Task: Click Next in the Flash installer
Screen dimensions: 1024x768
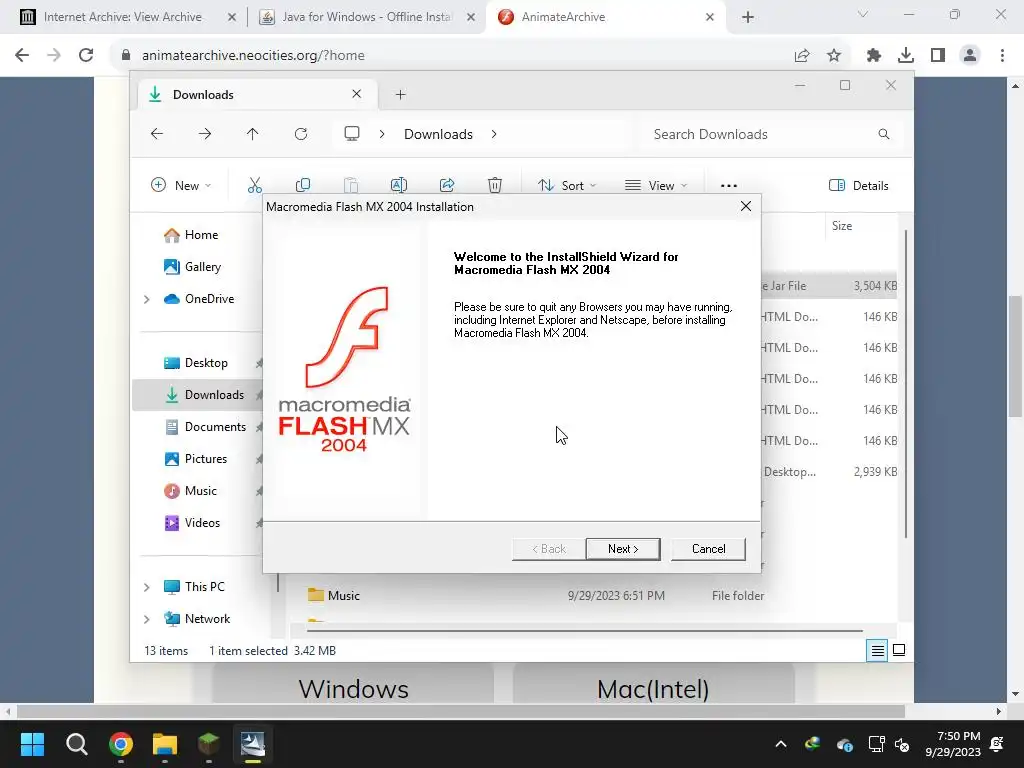Action: [623, 549]
